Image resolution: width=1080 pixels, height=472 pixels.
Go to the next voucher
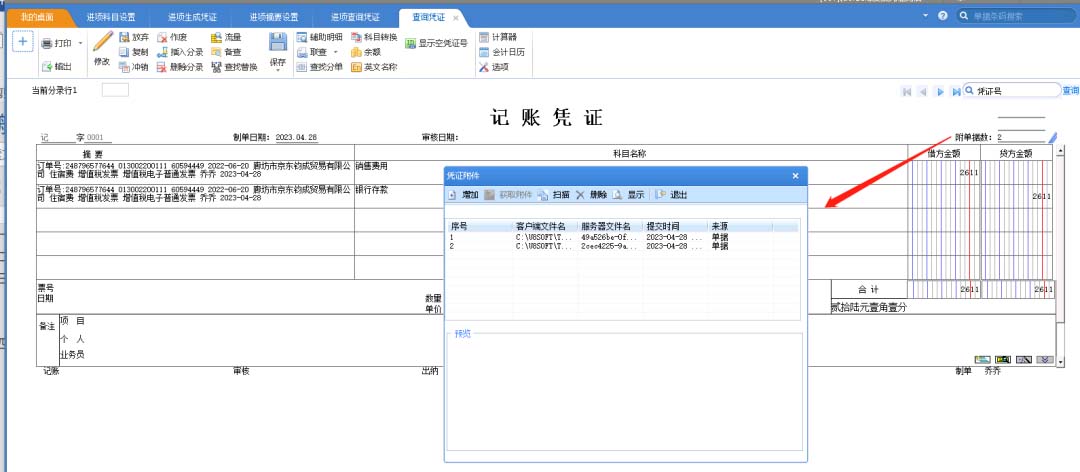coord(939,91)
